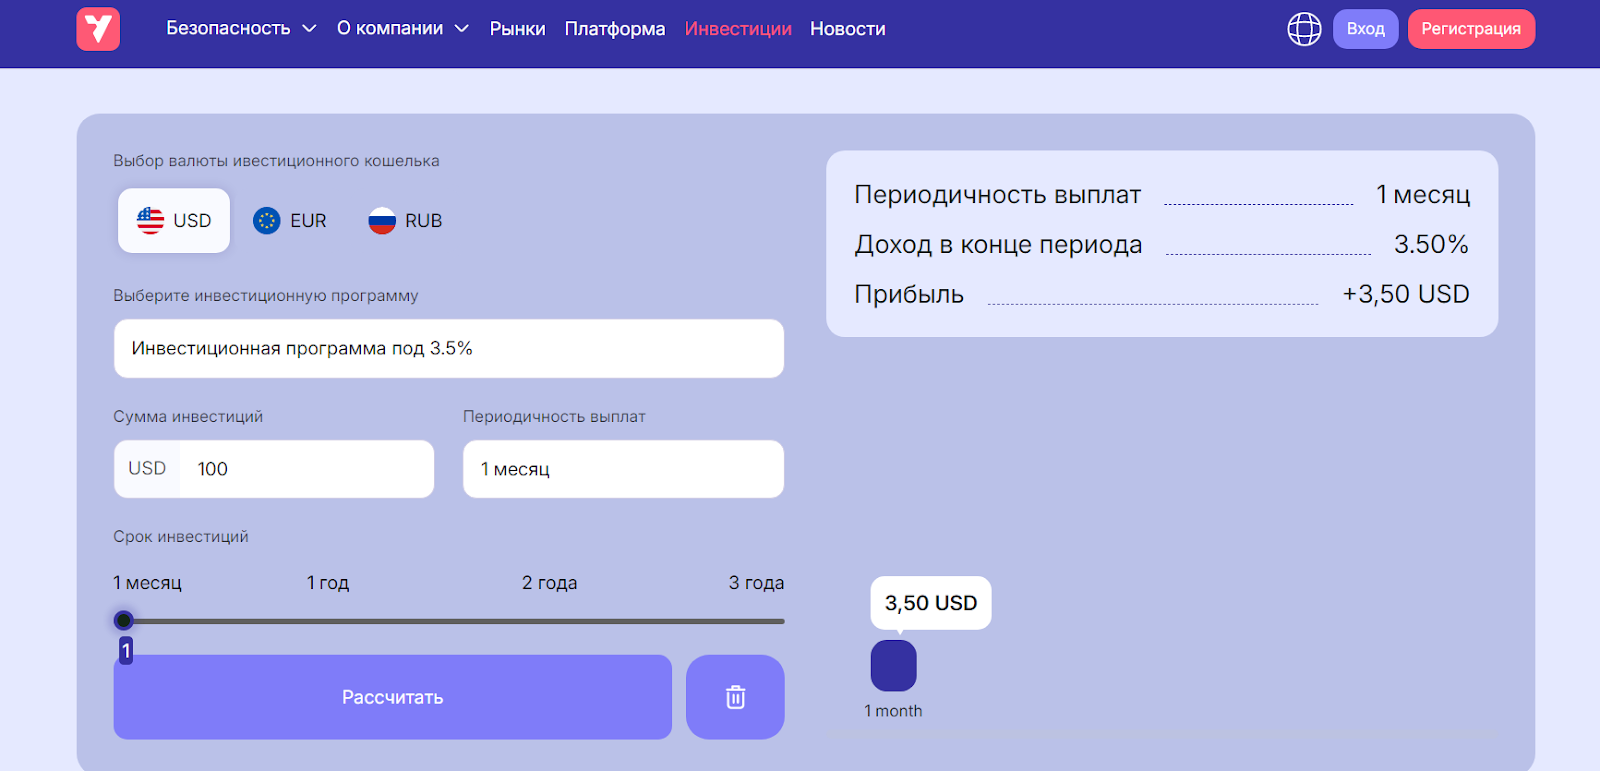Click the '3.50%' income value

1431,244
